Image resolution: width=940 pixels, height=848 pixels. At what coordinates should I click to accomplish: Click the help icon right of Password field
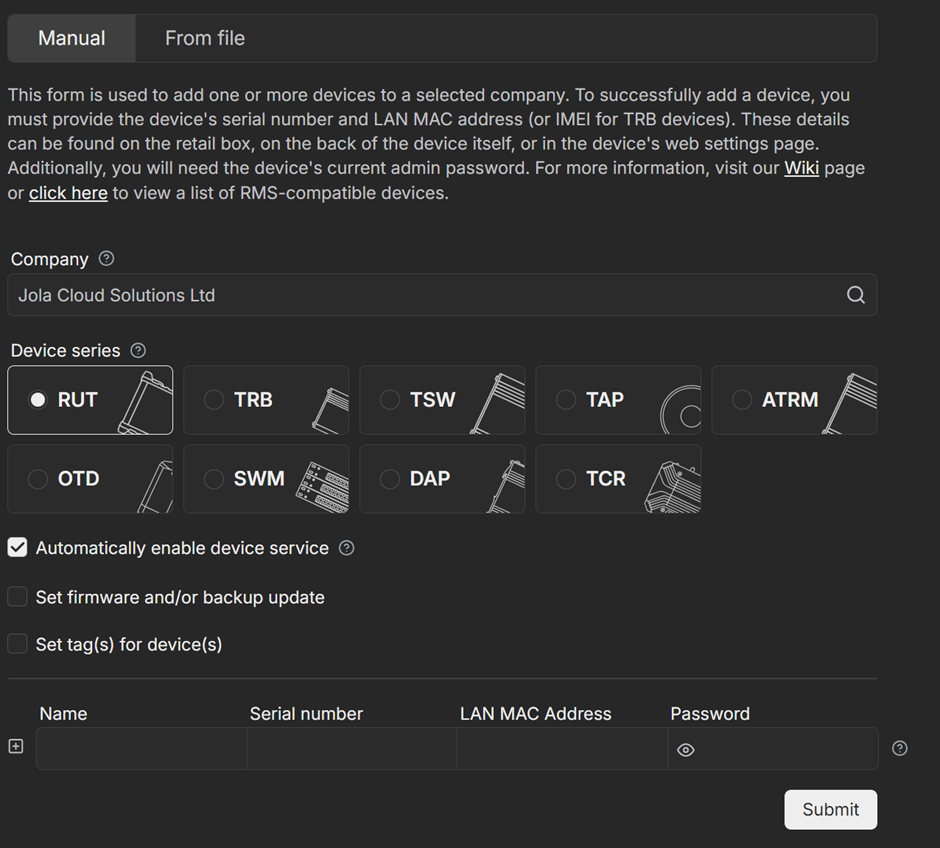(900, 748)
